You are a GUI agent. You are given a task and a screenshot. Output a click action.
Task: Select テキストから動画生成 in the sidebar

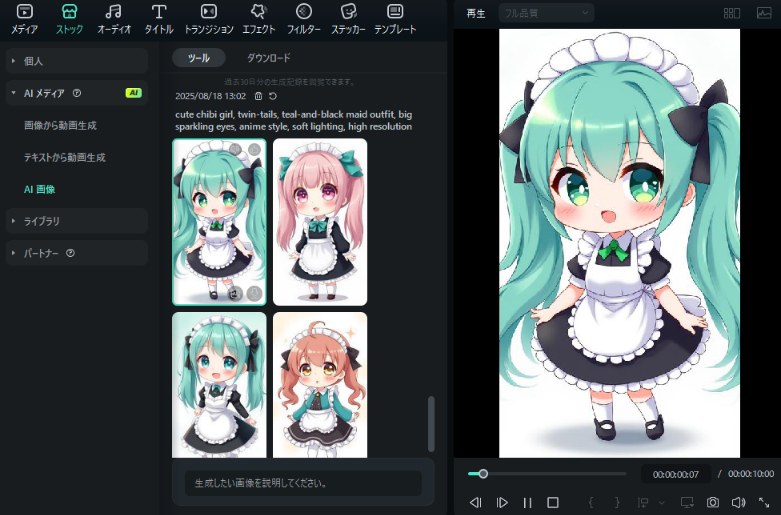65,157
